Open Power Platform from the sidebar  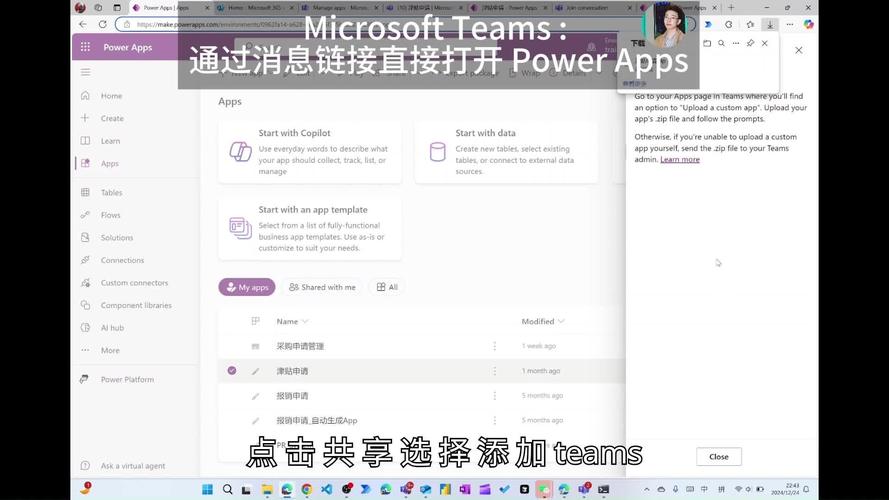(127, 379)
